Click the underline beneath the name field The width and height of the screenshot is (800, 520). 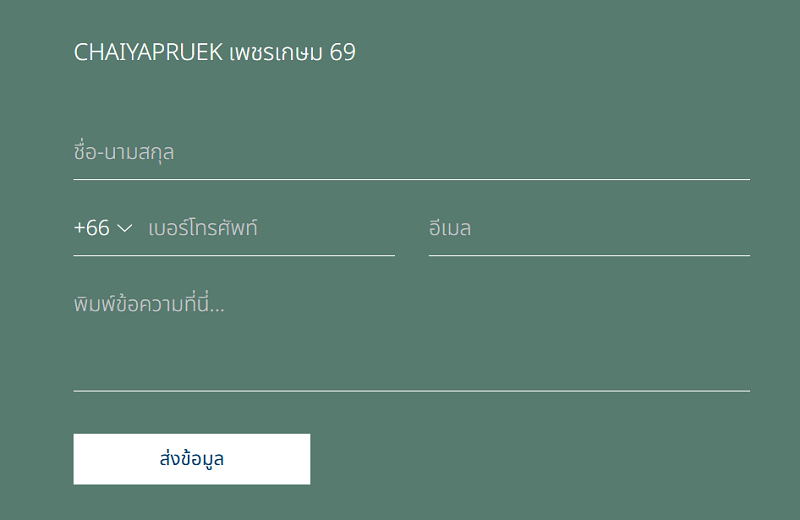coord(411,179)
